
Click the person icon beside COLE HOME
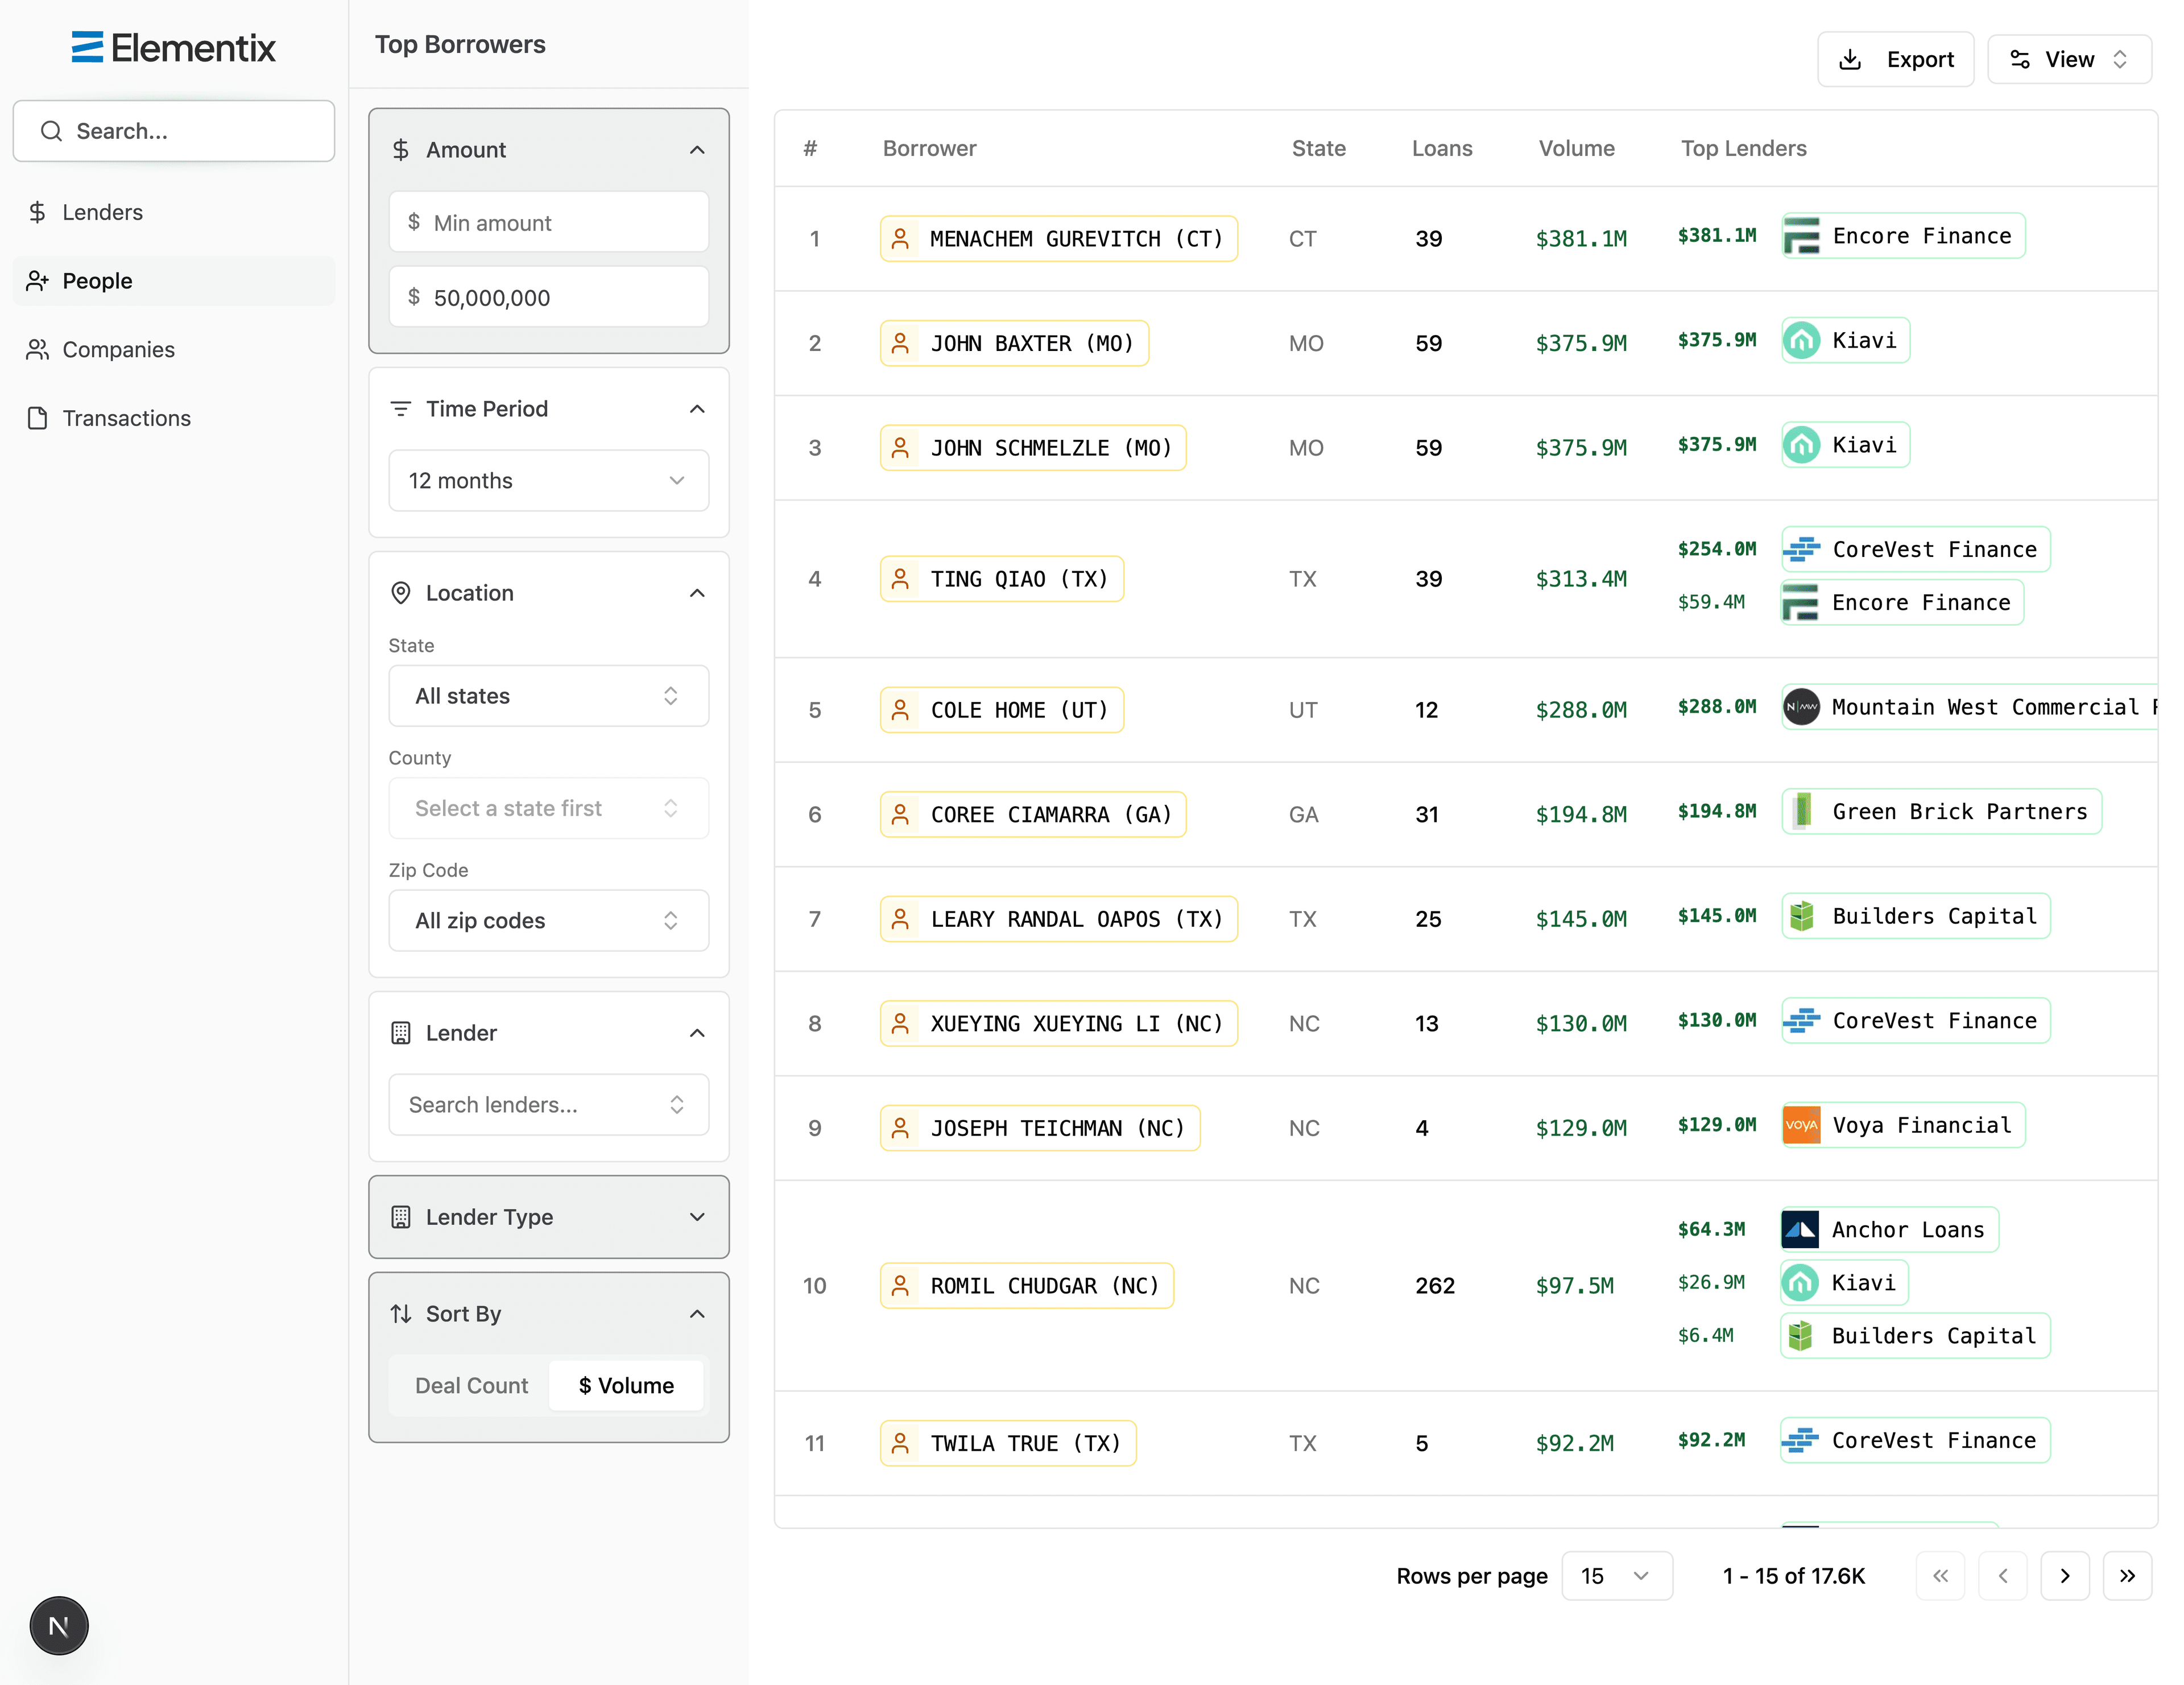click(x=900, y=710)
